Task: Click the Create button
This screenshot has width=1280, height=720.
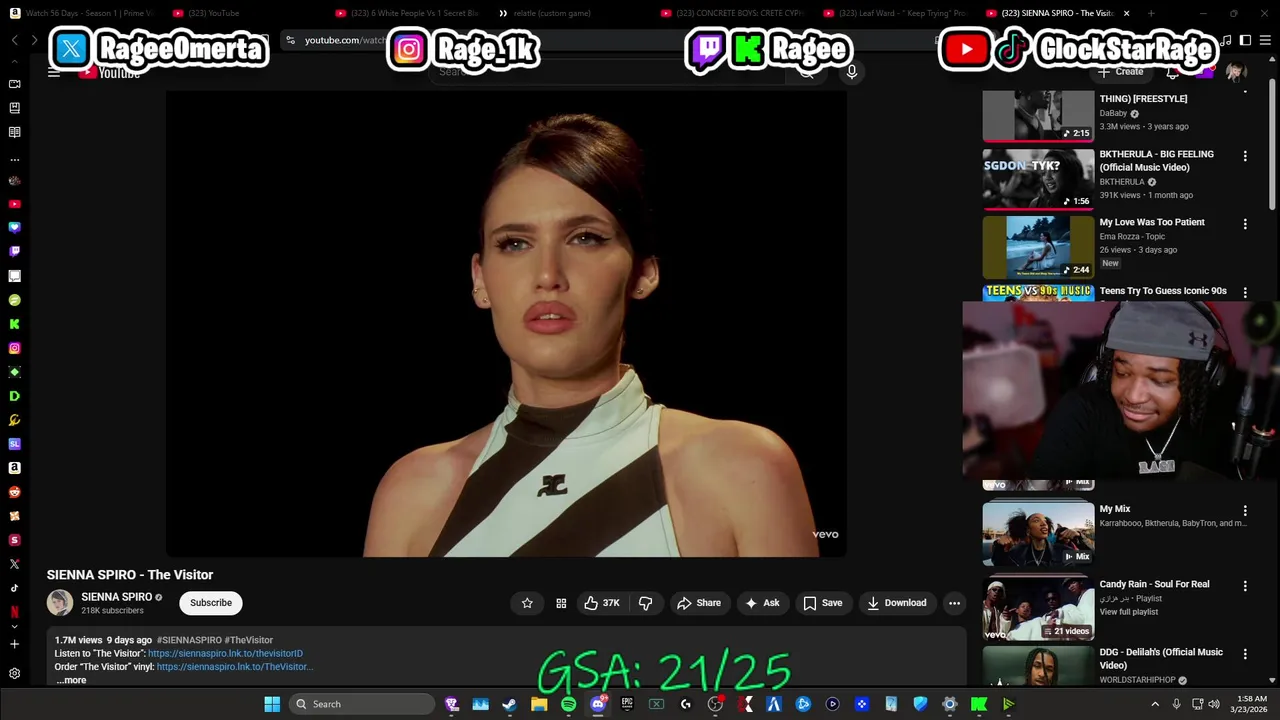Action: point(1121,72)
